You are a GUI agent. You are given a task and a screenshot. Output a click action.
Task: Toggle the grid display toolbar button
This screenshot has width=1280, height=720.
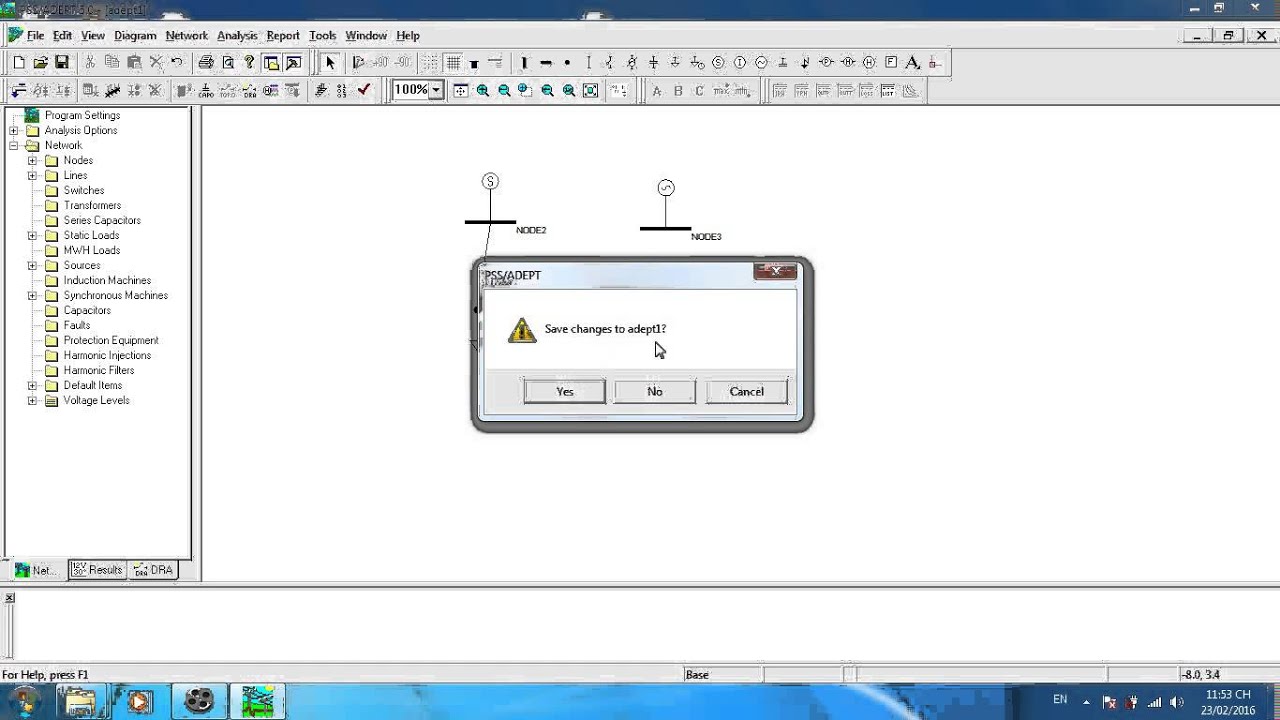[453, 62]
